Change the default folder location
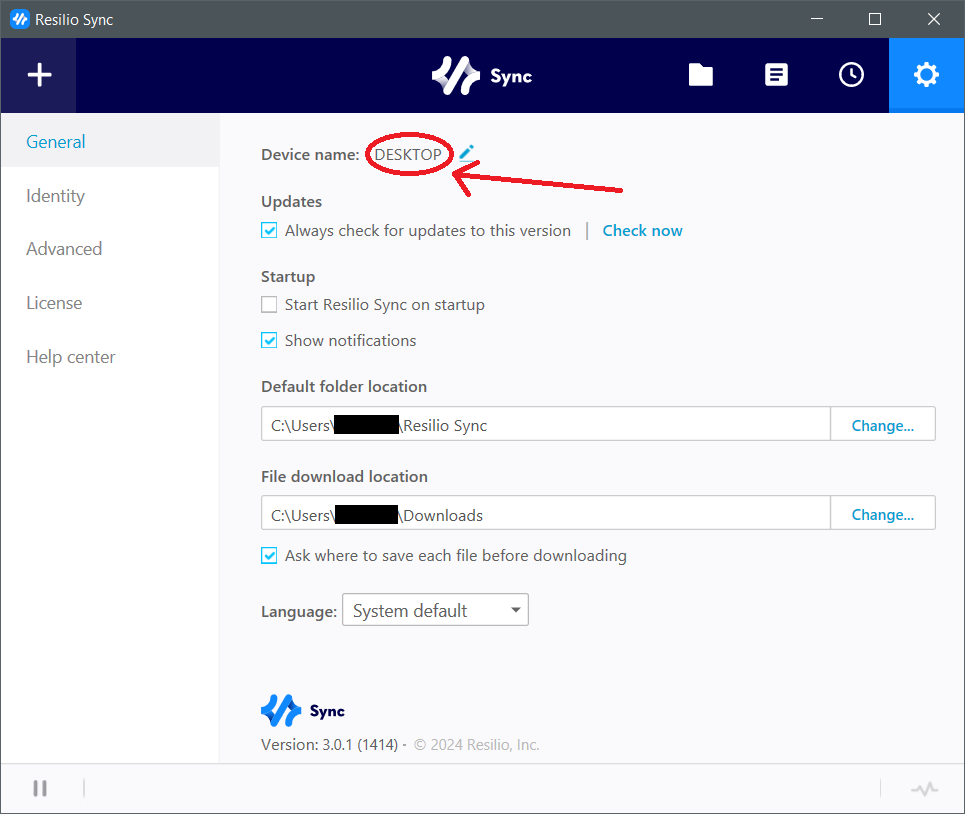Screen dimensions: 965x814 [883, 425]
